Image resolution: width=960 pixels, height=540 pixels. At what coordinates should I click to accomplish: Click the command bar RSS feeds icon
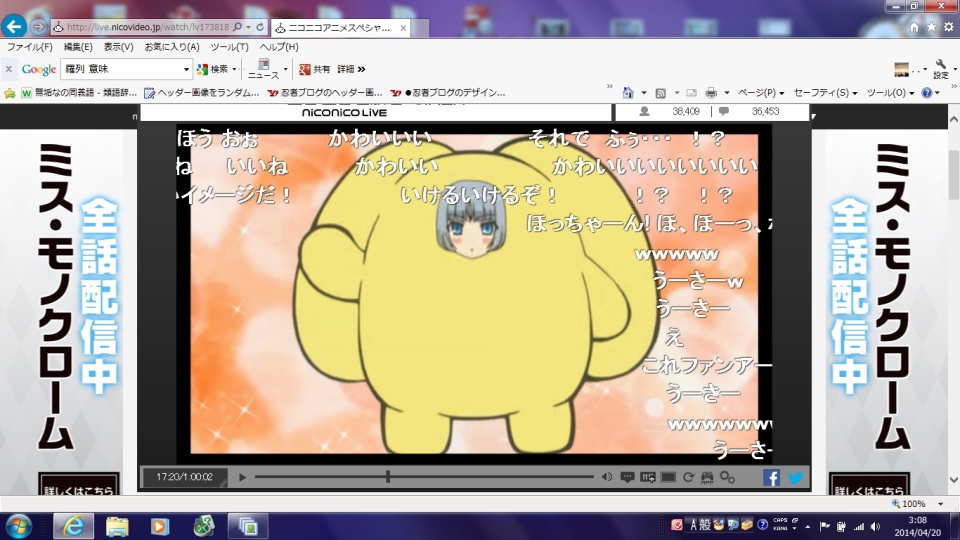660,93
